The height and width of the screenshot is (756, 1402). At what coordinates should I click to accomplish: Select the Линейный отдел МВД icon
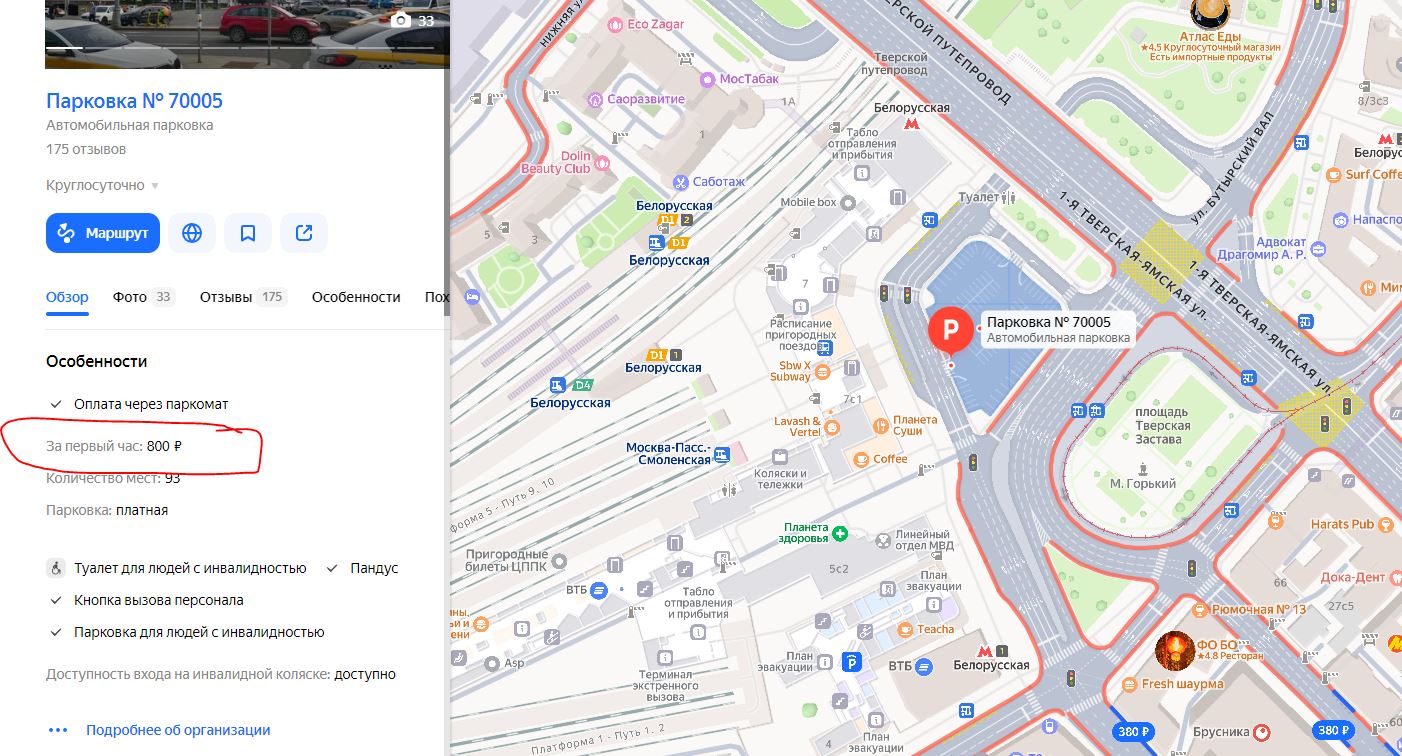[883, 541]
